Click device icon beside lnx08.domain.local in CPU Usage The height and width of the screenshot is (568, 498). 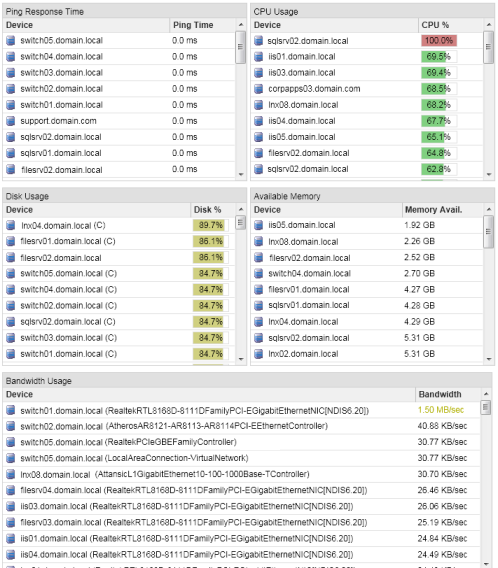click(258, 105)
